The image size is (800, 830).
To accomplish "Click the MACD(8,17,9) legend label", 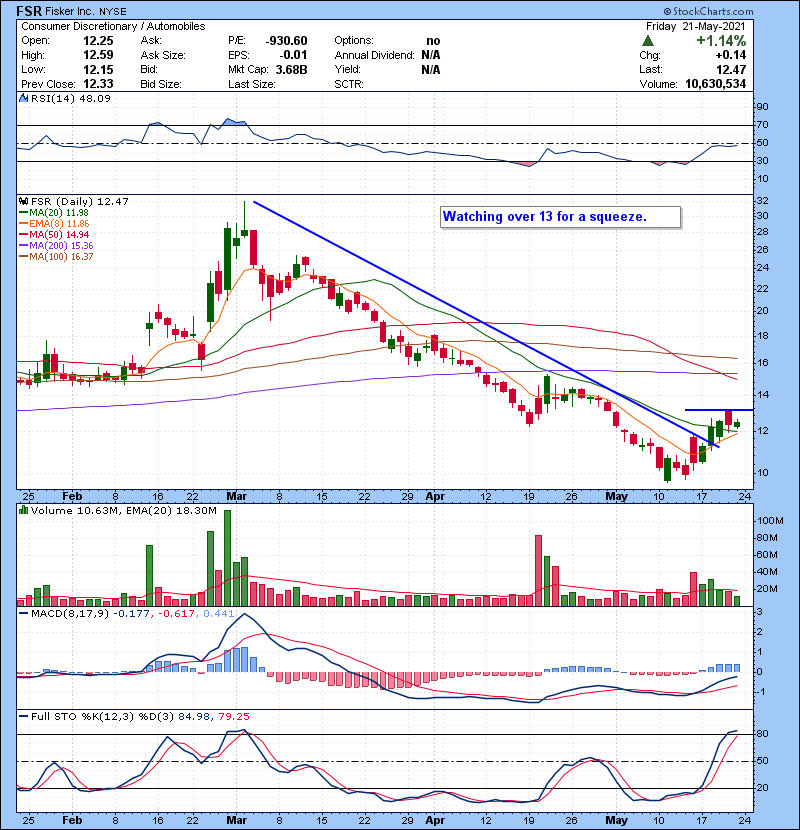I will (x=70, y=614).
